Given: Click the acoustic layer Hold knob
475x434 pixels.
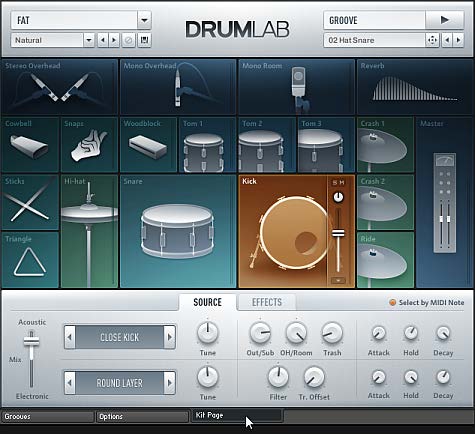Looking at the screenshot, I should click(x=411, y=333).
